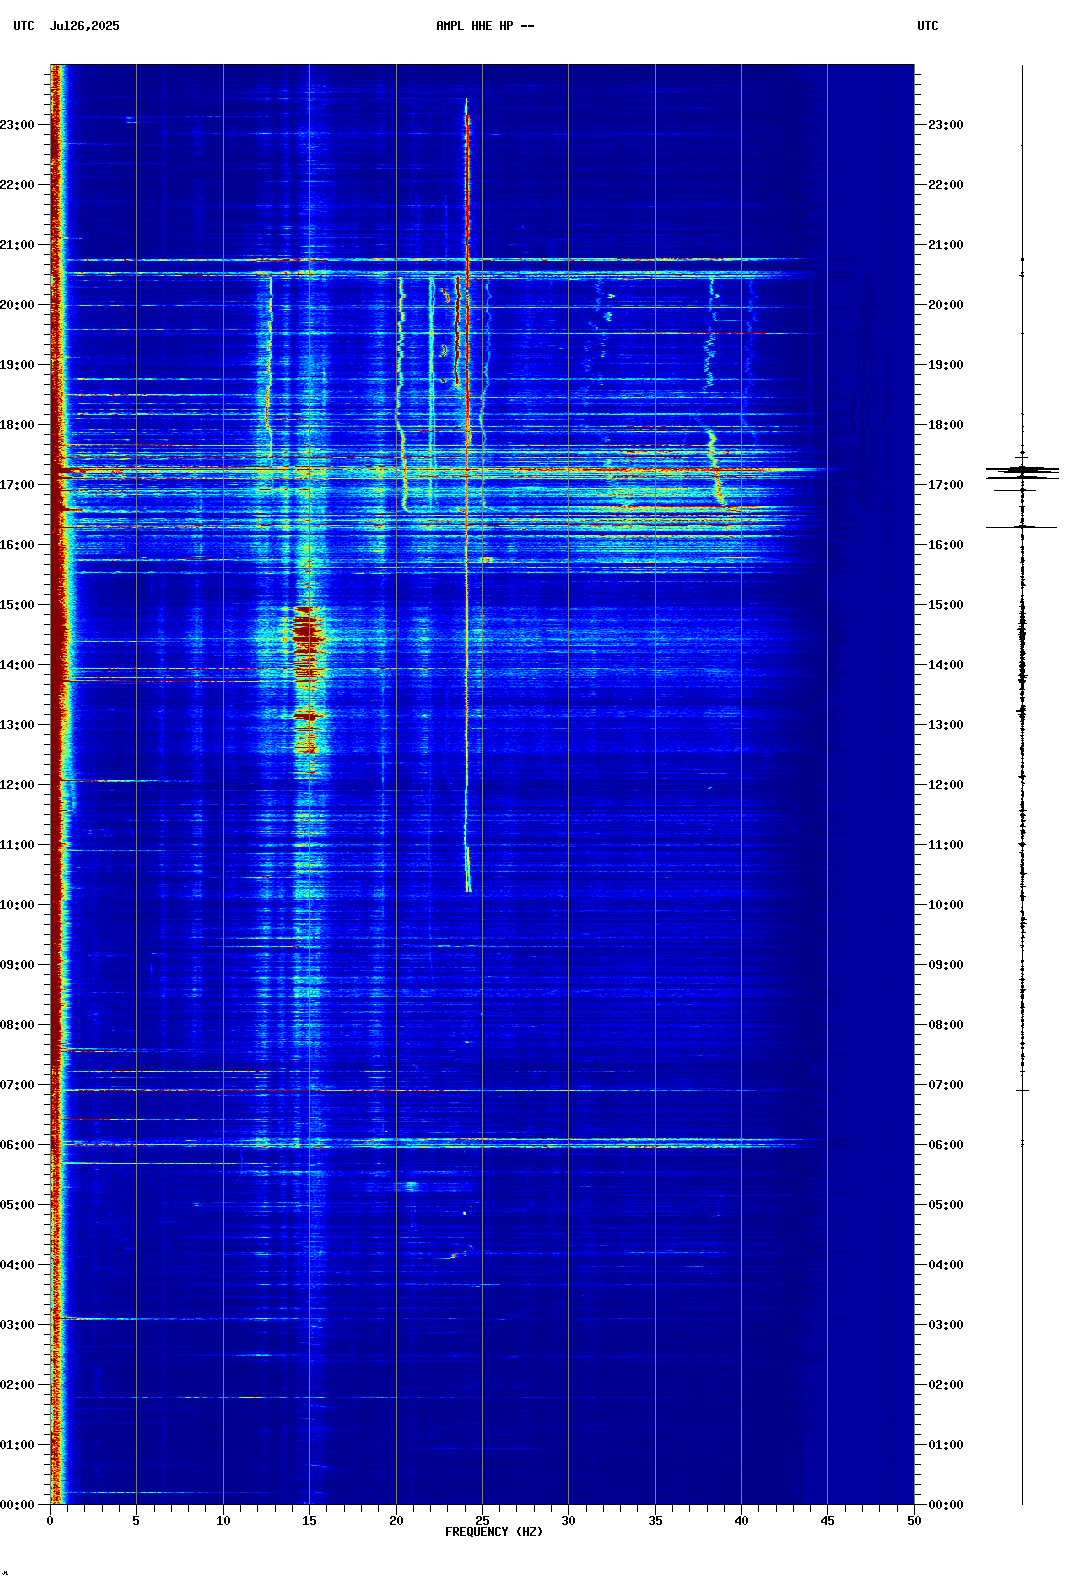Click 19:00 on the right-hand time axis
Viewport: 1066px width, 1584px height.
coord(946,365)
